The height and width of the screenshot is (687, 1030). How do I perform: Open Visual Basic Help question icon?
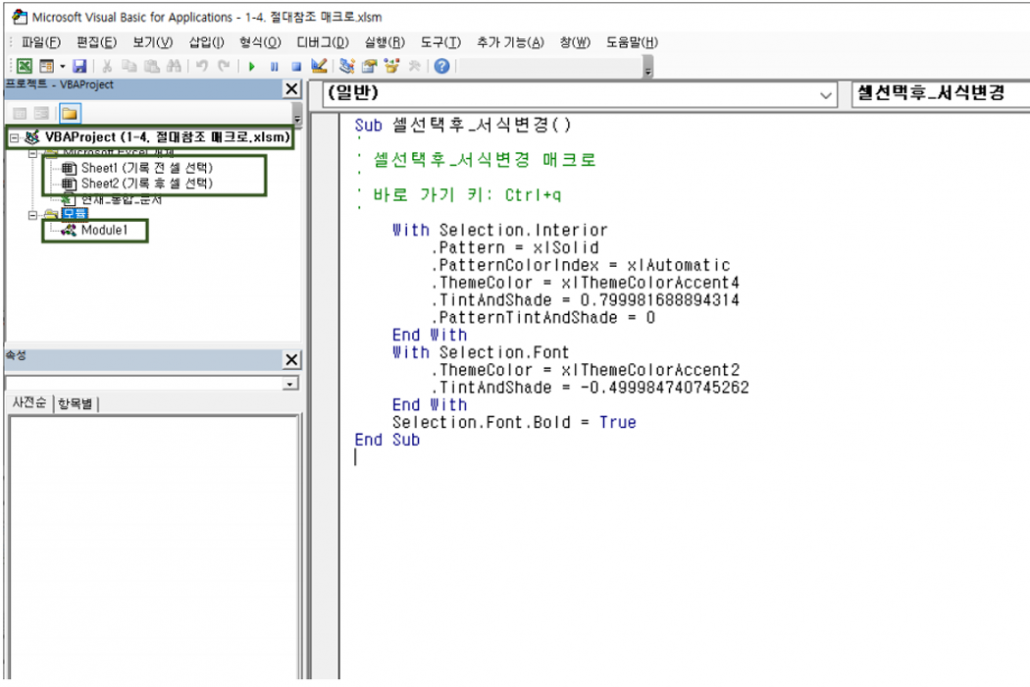click(x=442, y=66)
